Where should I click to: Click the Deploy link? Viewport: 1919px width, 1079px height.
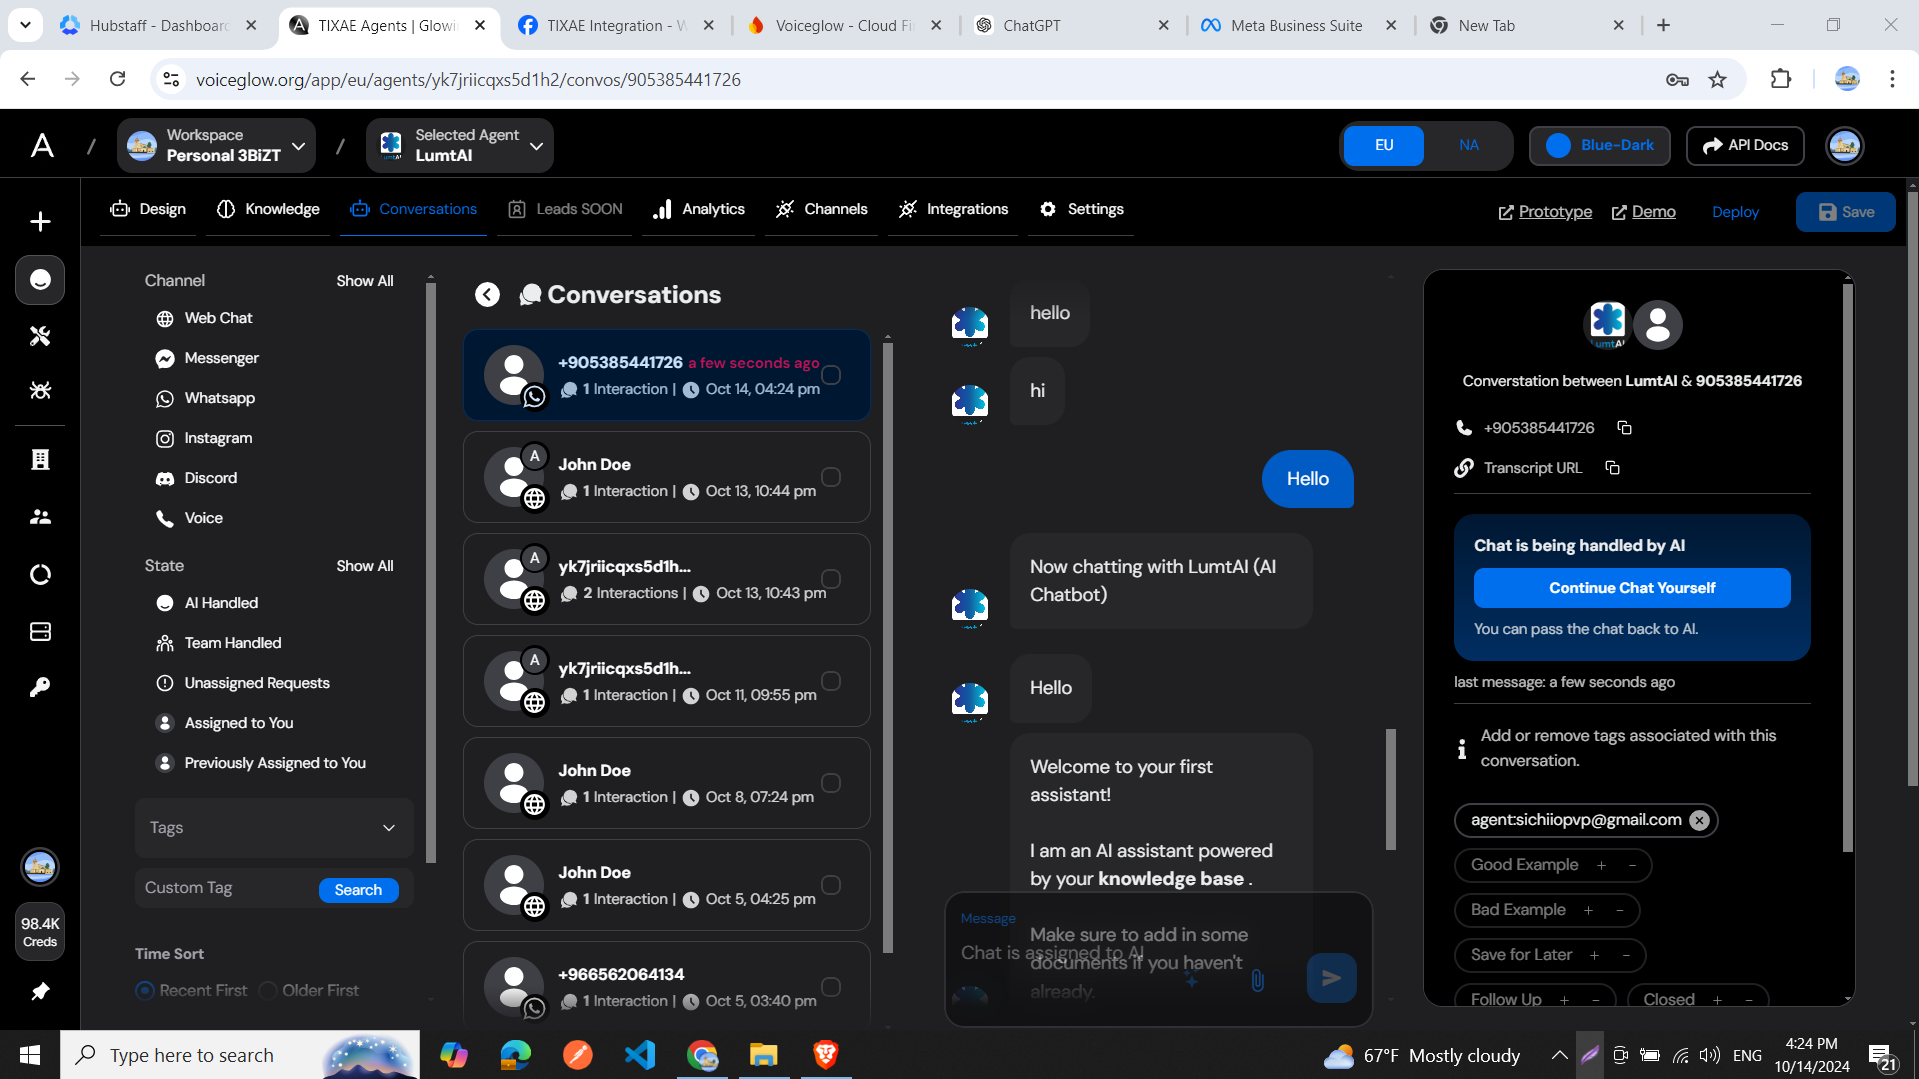point(1735,212)
